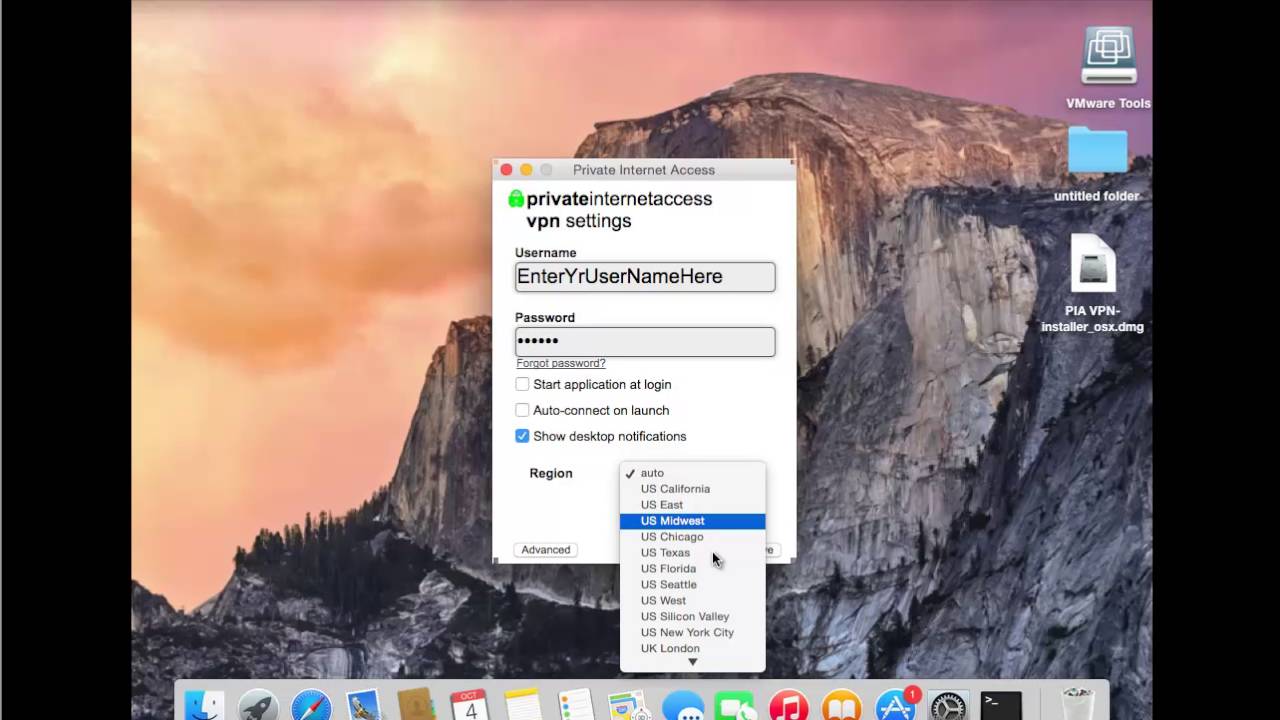Image resolution: width=1280 pixels, height=720 pixels.
Task: Open Messages in the dock
Action: (x=683, y=705)
